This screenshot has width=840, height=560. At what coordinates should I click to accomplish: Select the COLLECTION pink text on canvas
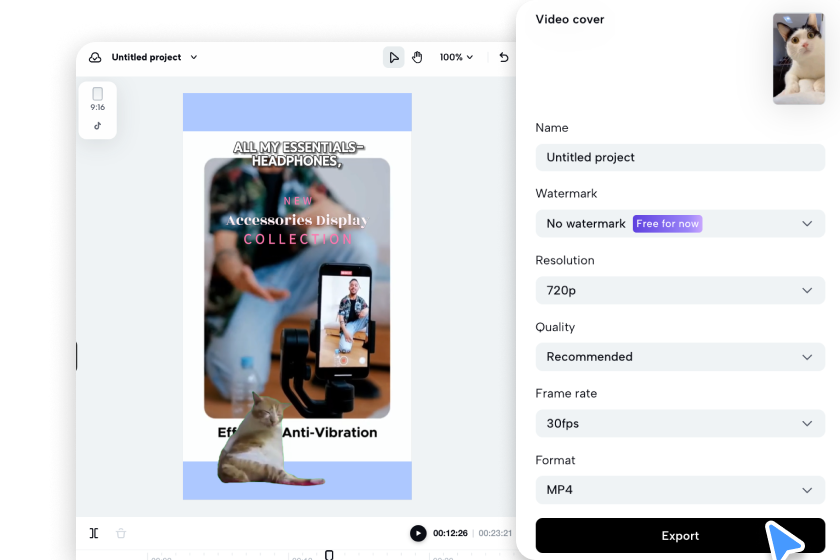[298, 239]
